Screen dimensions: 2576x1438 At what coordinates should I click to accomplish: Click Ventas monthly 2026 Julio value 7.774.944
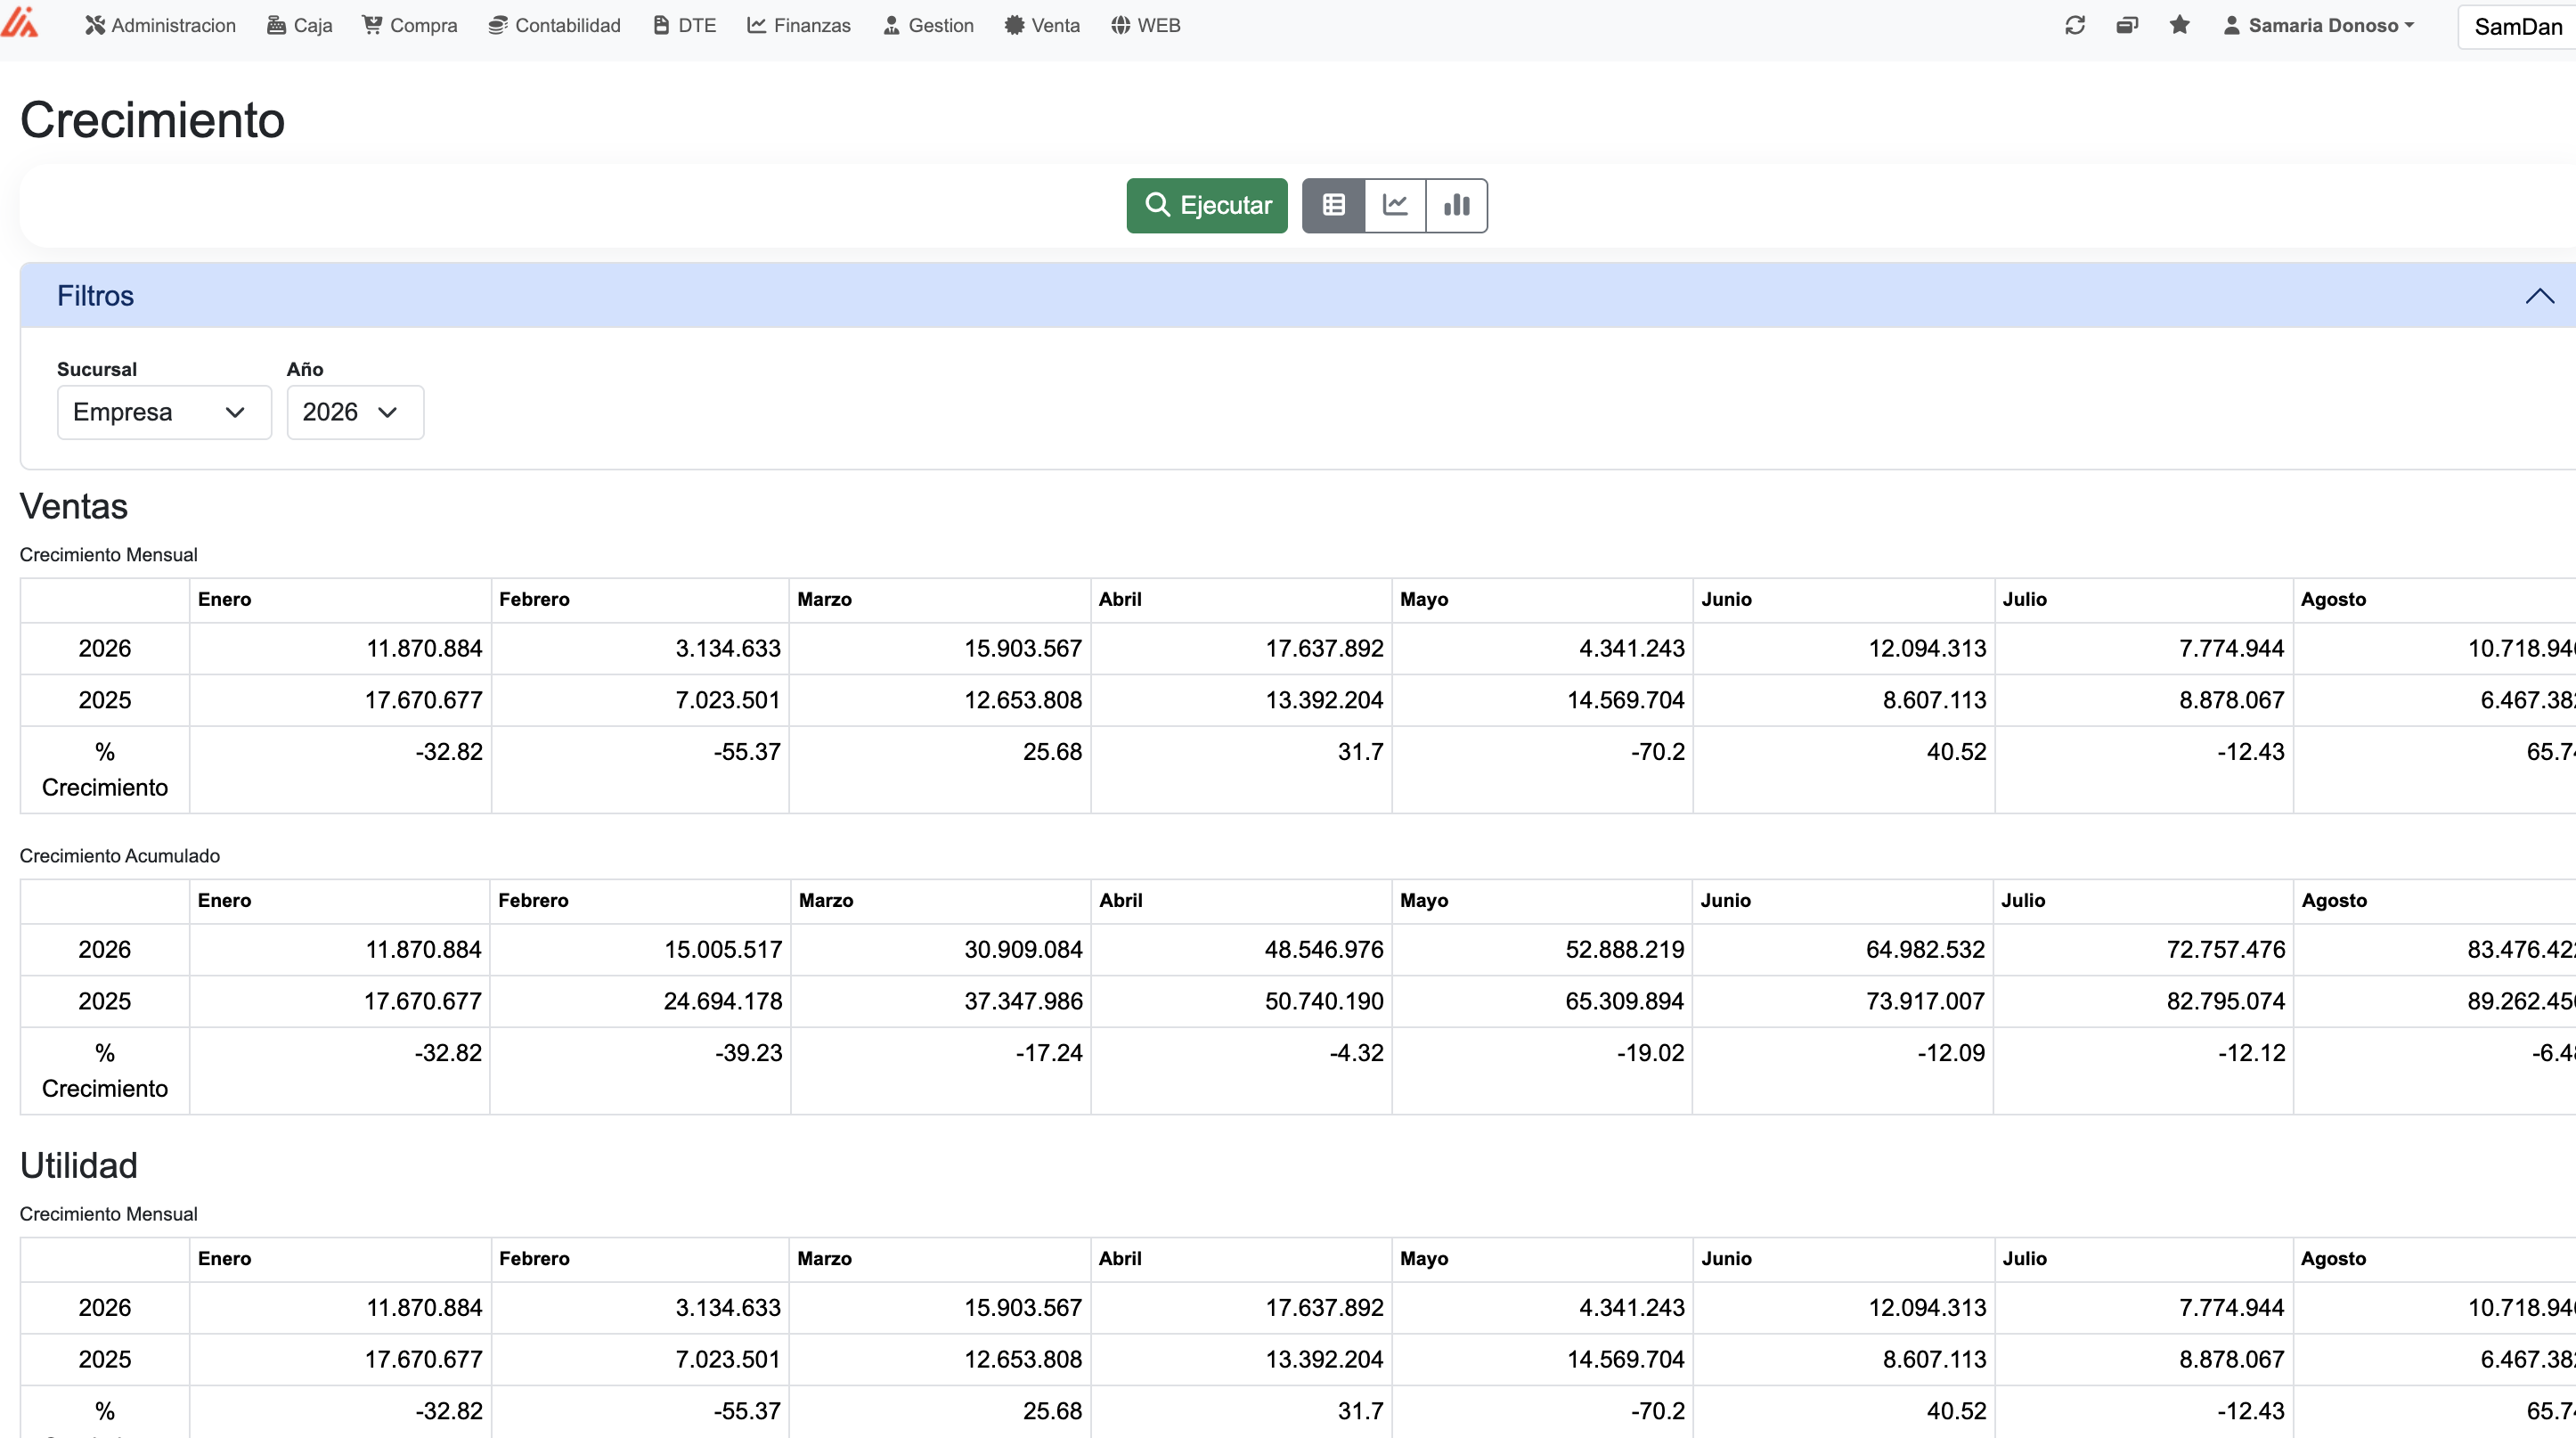click(2231, 648)
